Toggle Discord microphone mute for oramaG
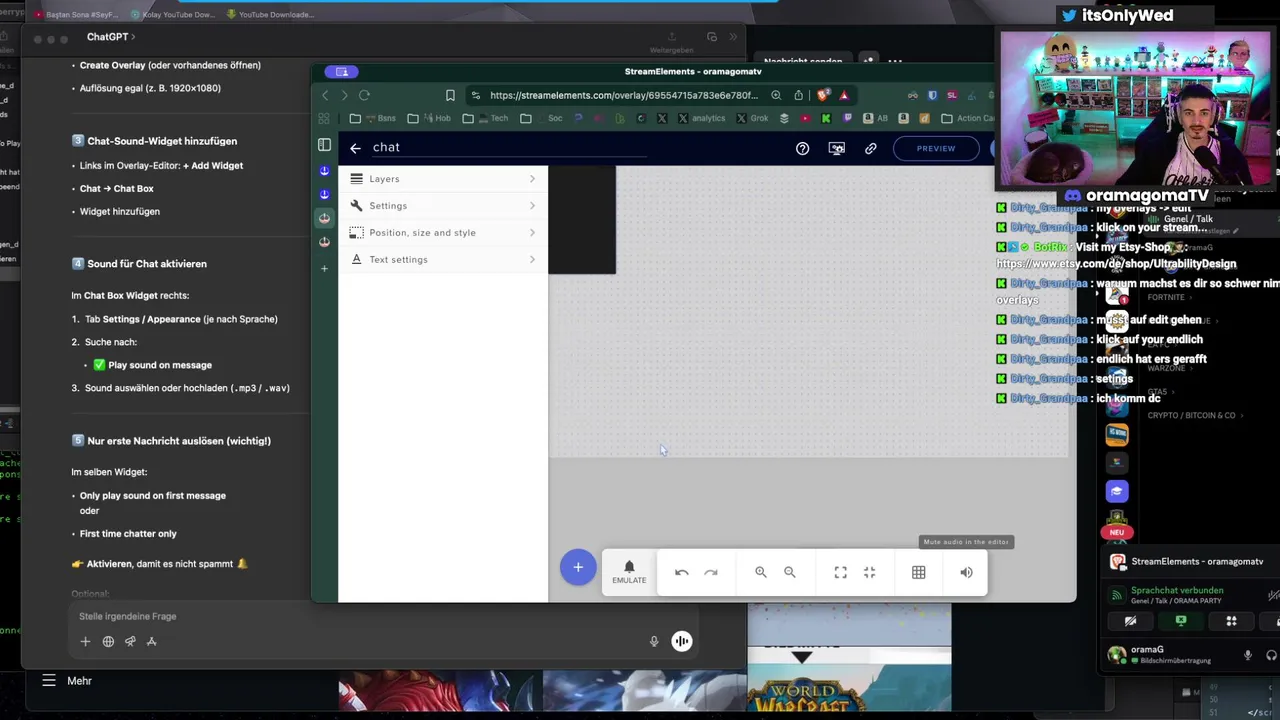 coord(1248,655)
